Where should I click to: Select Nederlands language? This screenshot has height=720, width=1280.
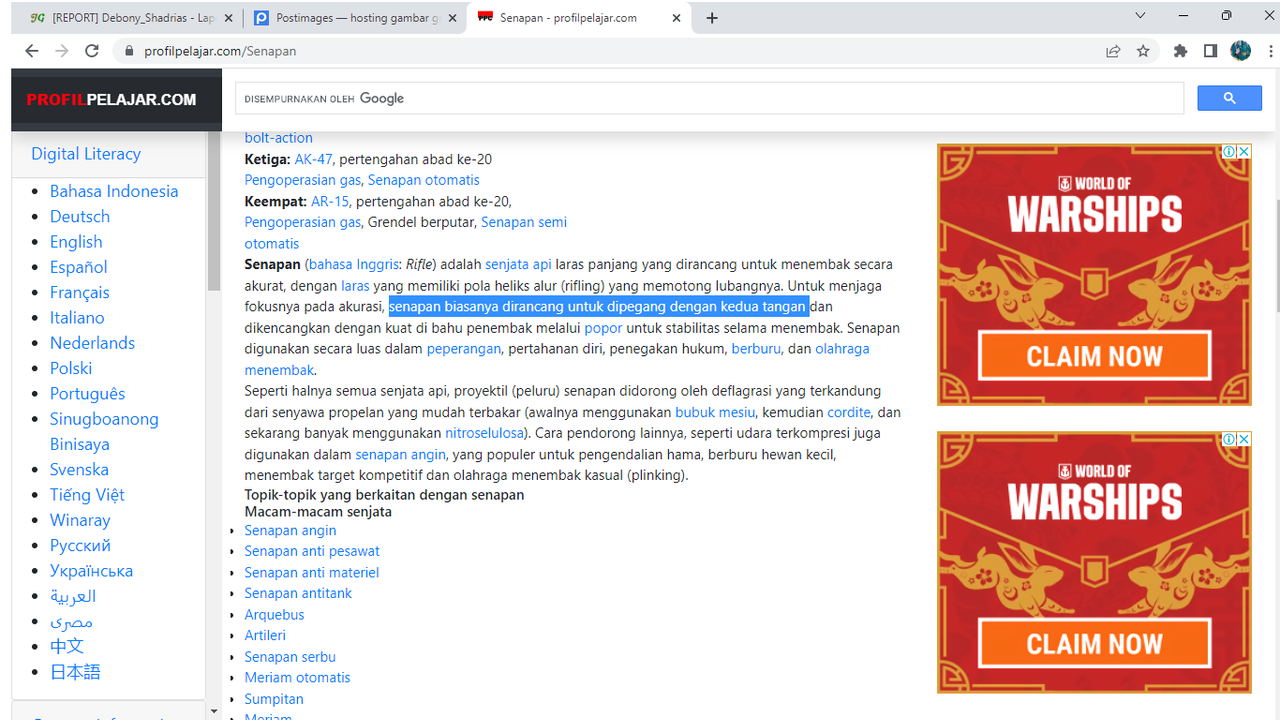(92, 343)
